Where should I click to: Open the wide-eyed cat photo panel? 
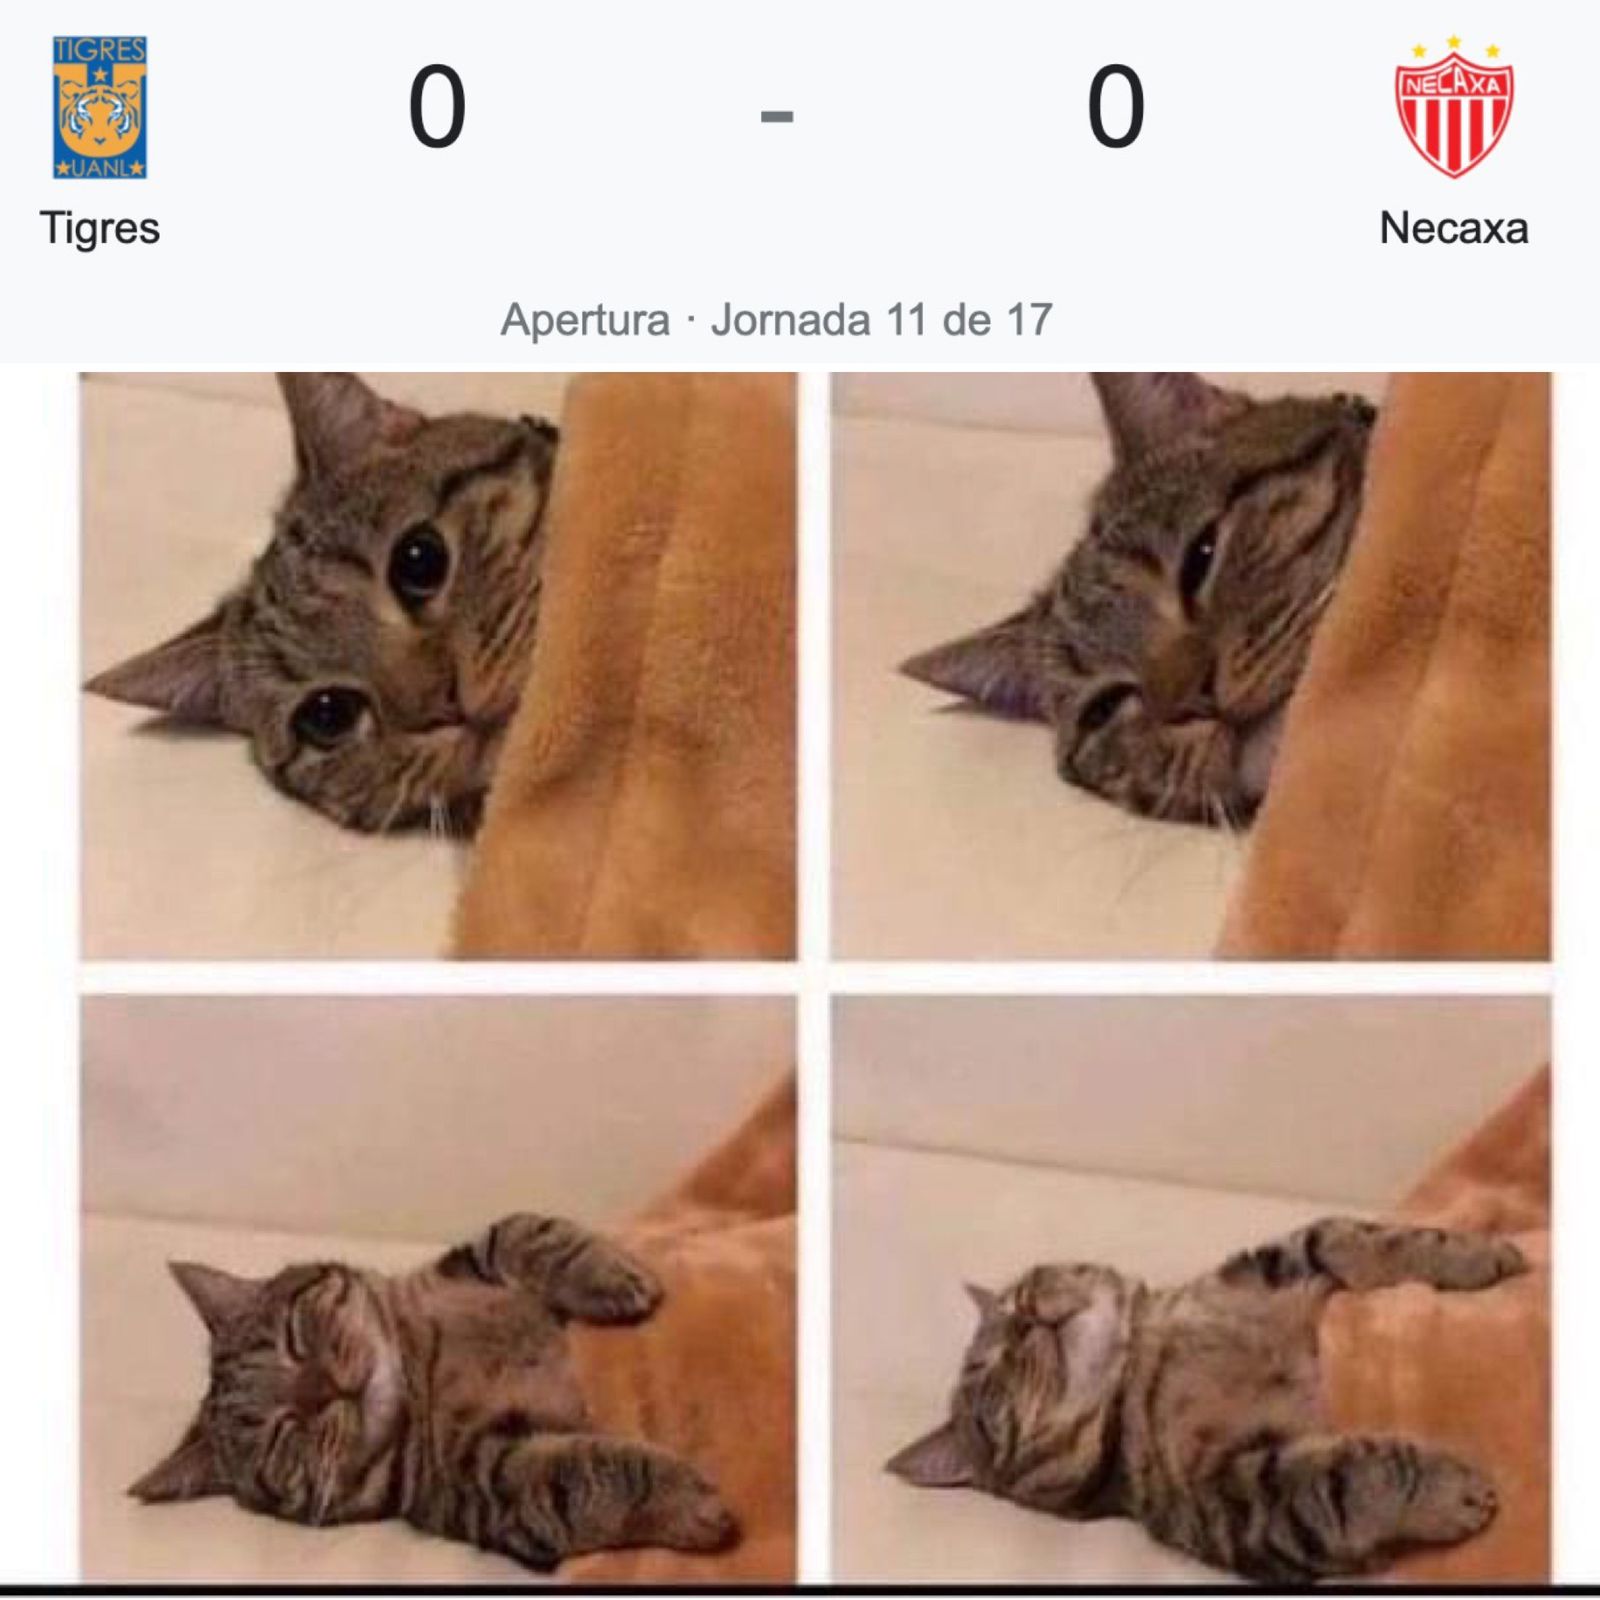pyautogui.click(x=438, y=666)
